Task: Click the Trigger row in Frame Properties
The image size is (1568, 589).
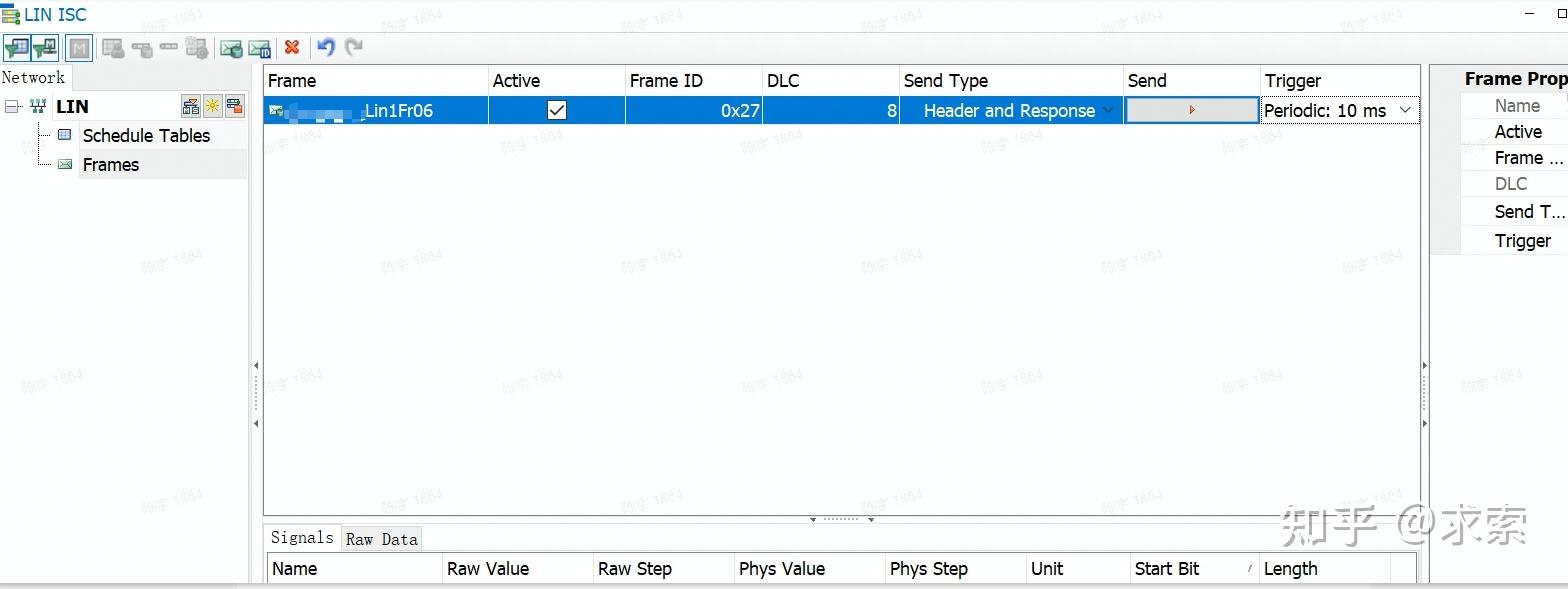Action: [x=1514, y=240]
